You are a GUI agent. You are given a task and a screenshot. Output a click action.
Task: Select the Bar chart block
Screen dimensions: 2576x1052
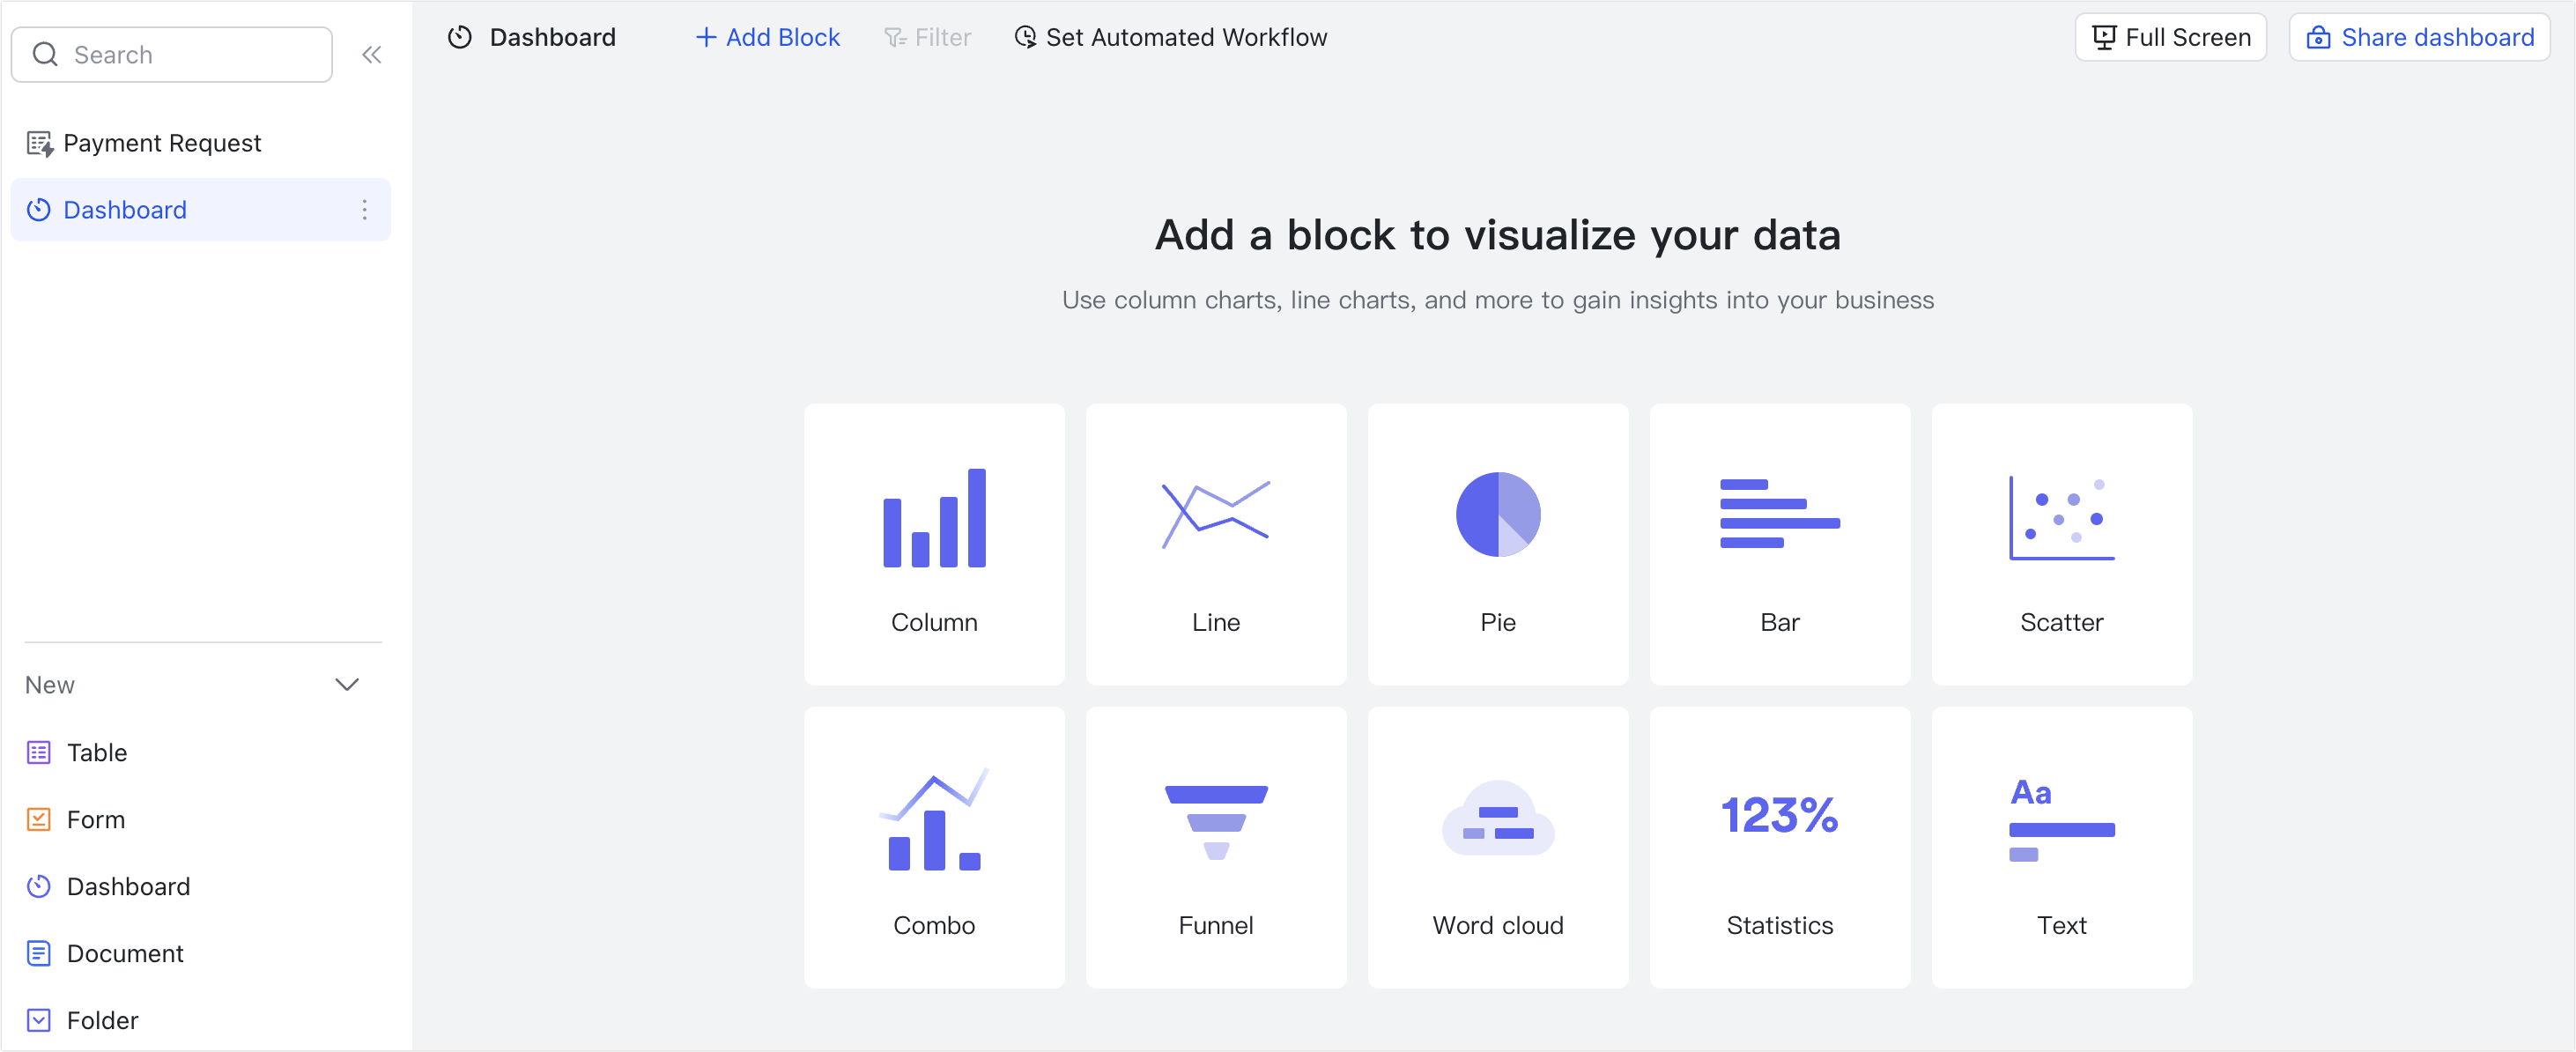[1780, 545]
